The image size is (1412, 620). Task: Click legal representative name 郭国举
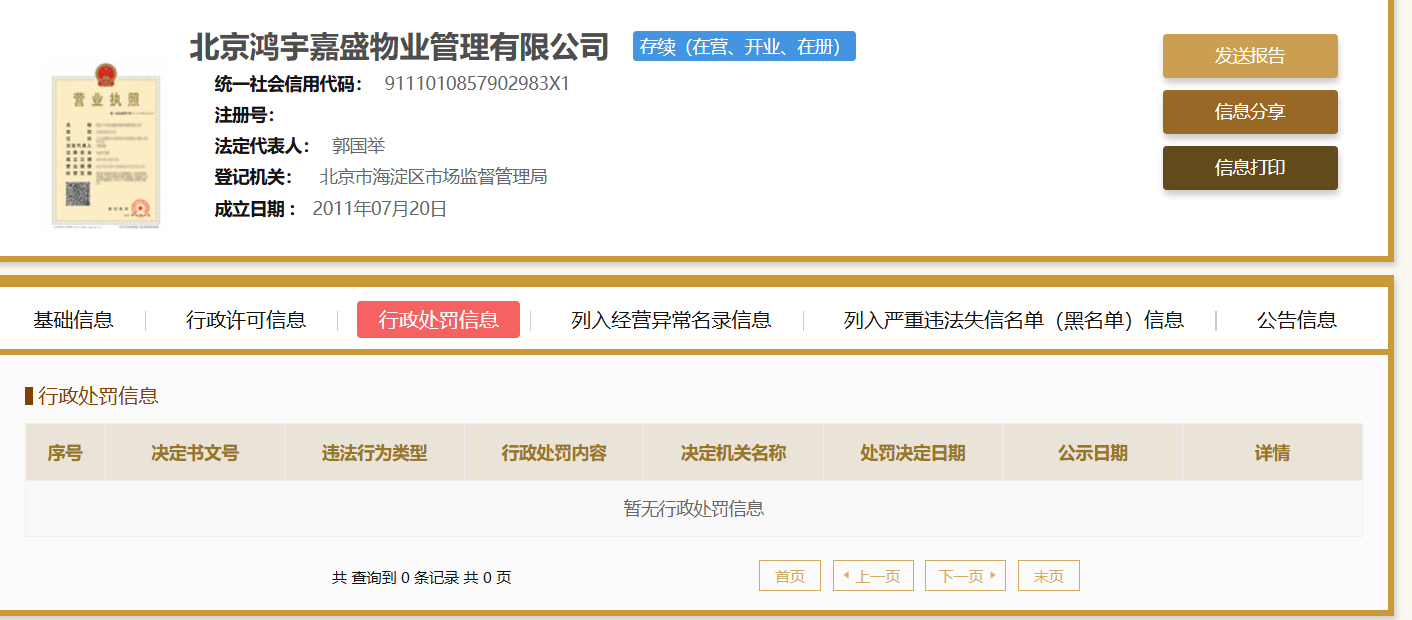359,146
